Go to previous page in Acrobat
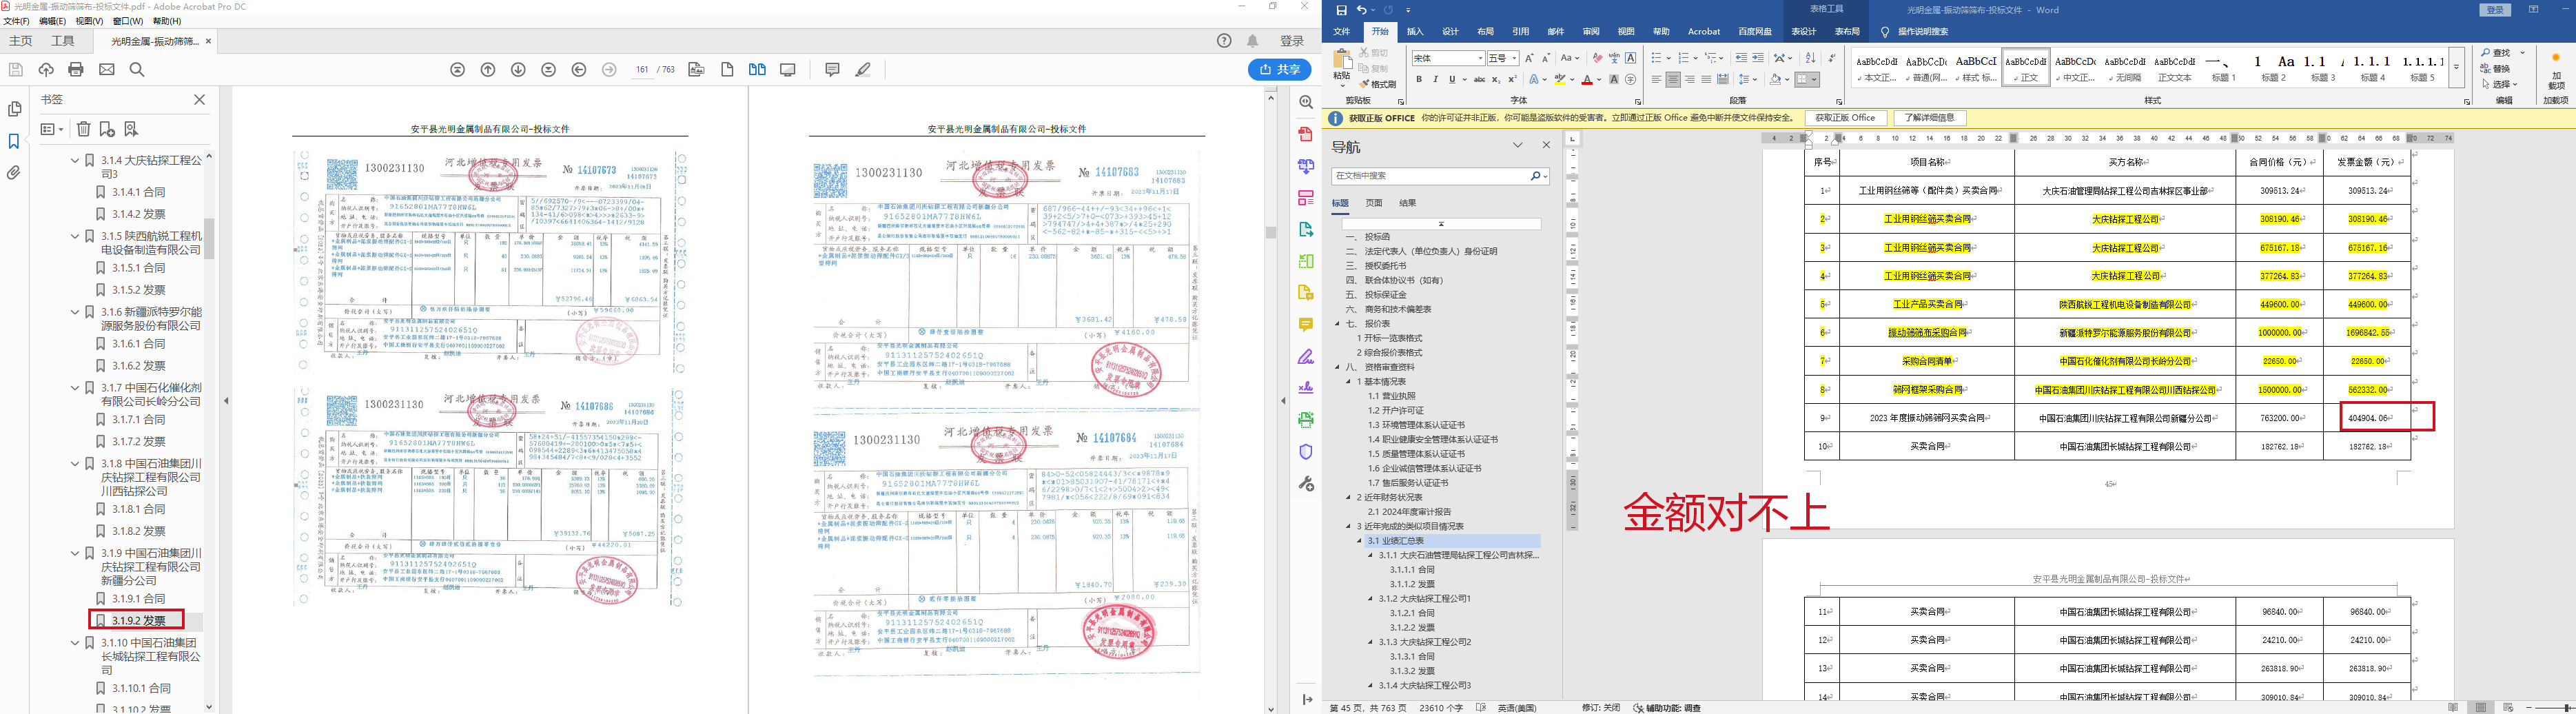Viewport: 2576px width, 714px height. [x=488, y=69]
